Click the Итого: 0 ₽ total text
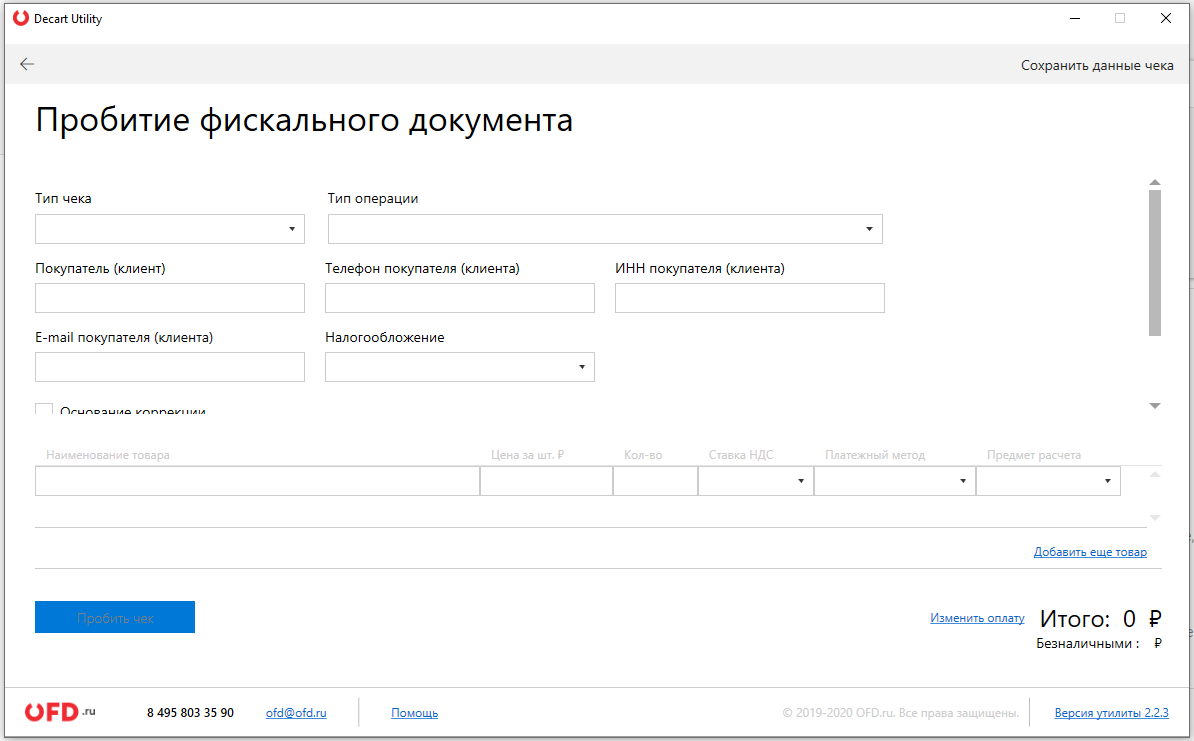1194x741 pixels. pos(1101,618)
